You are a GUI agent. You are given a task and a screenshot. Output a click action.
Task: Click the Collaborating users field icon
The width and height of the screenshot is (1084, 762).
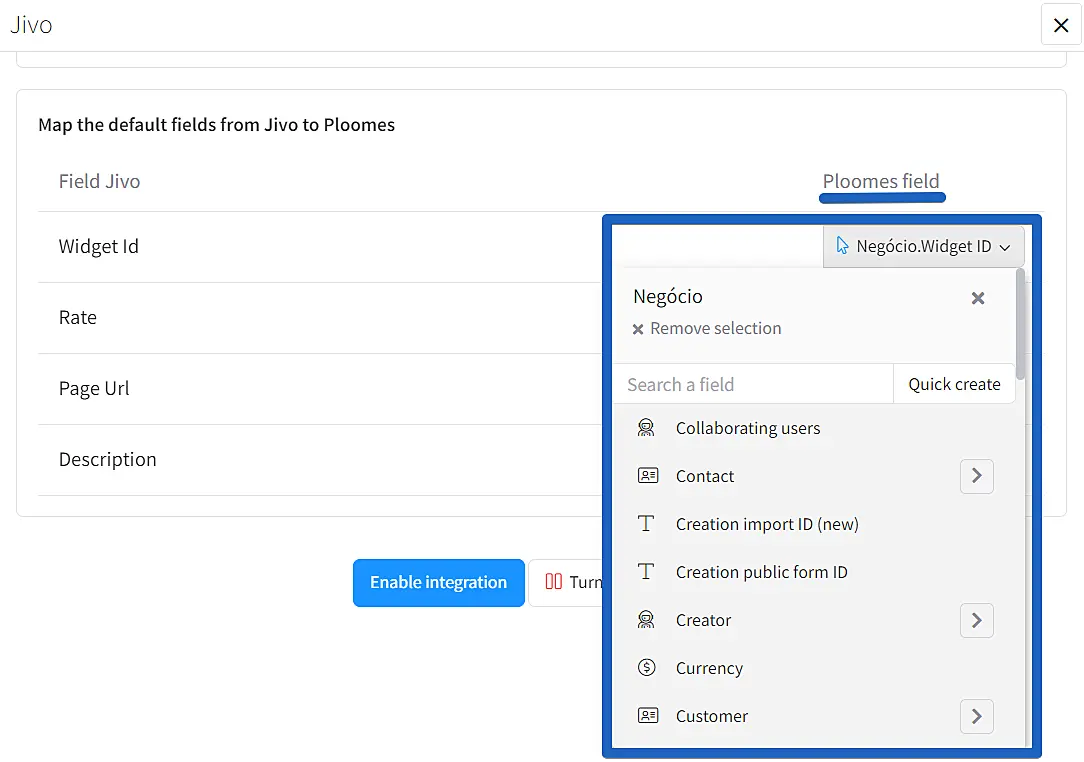click(646, 428)
